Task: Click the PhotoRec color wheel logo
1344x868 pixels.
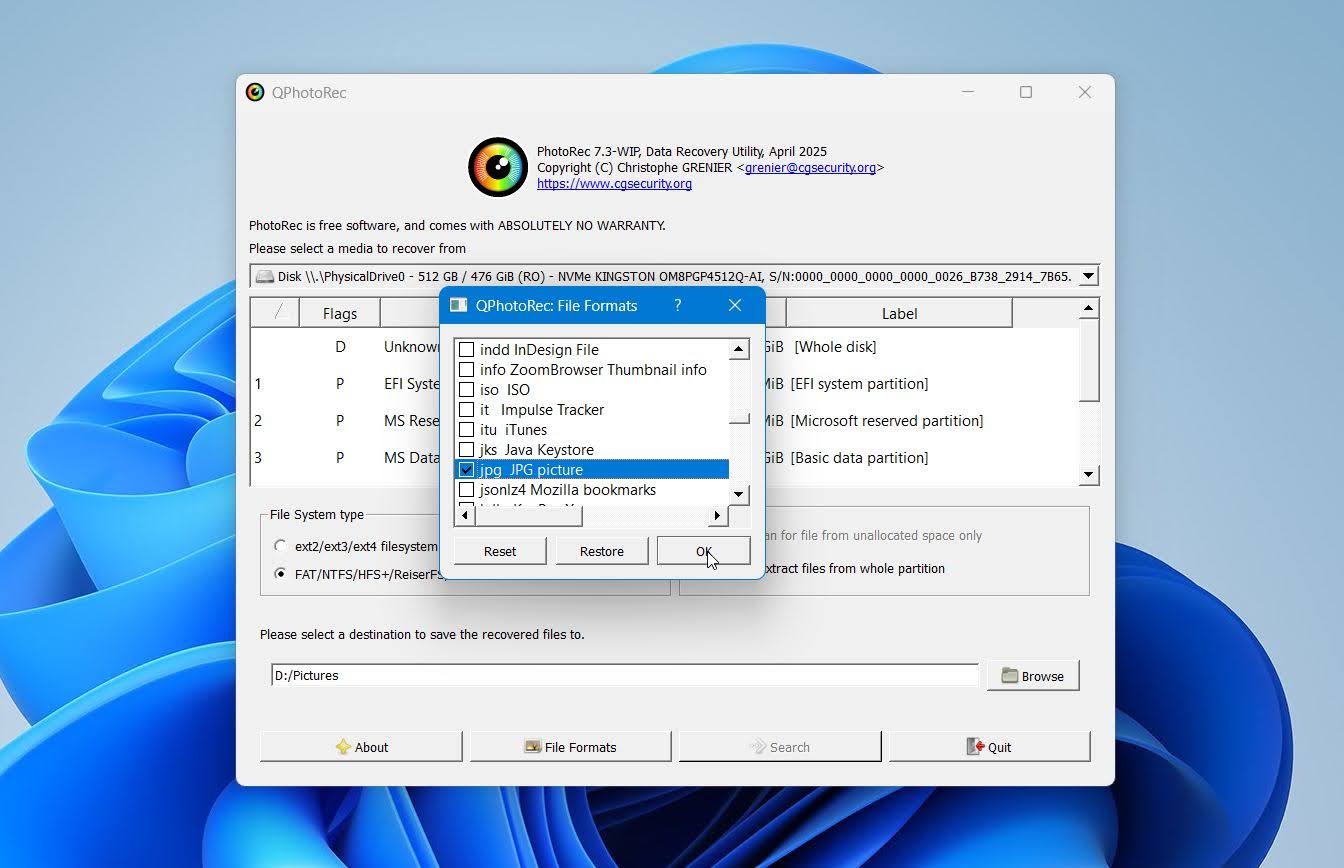Action: (497, 167)
